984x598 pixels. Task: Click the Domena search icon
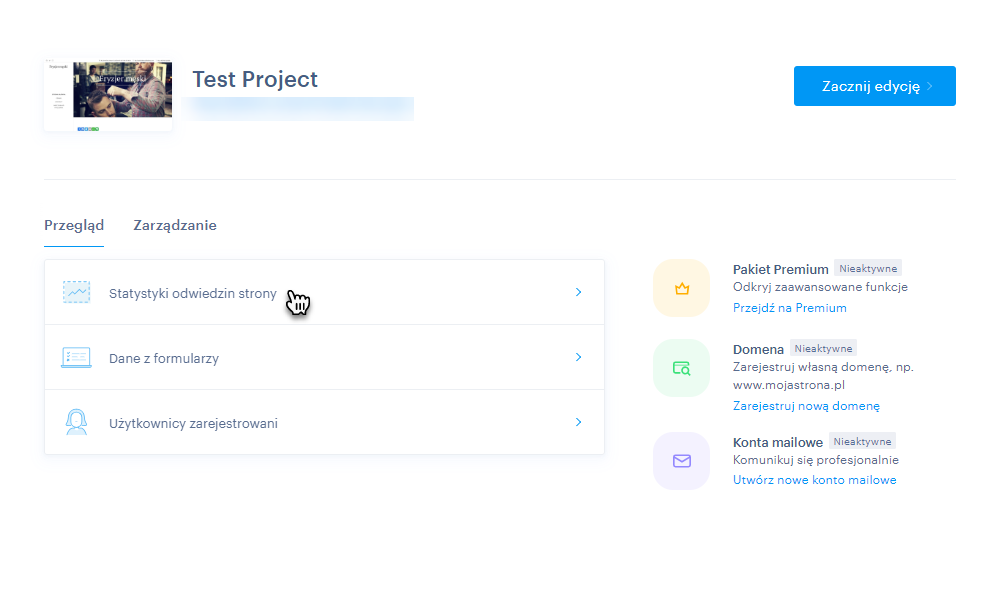[x=682, y=368]
